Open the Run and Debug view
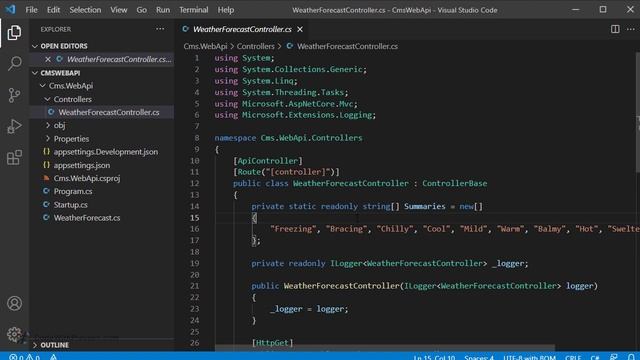Screen dimensions: 640x360 (x=14, y=126)
